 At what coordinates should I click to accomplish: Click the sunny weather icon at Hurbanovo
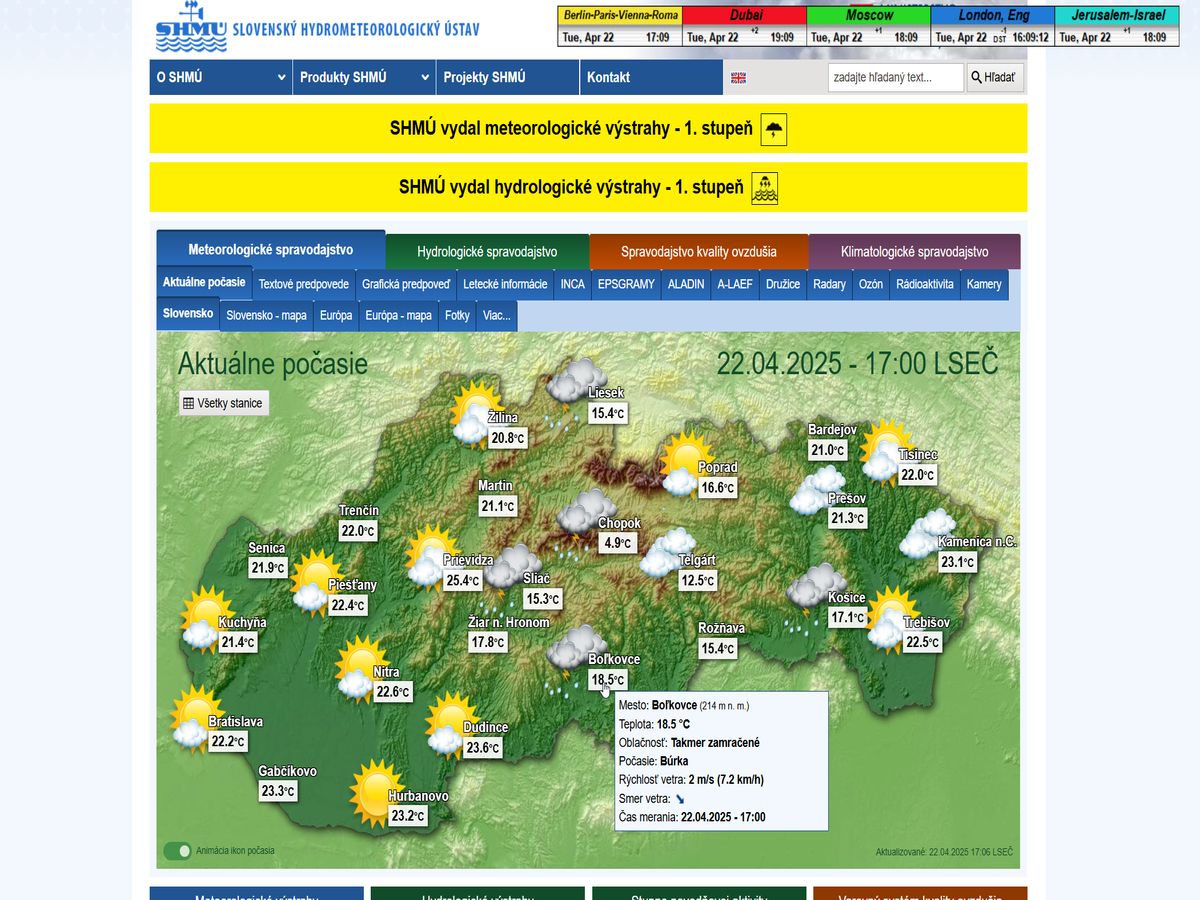click(x=376, y=788)
